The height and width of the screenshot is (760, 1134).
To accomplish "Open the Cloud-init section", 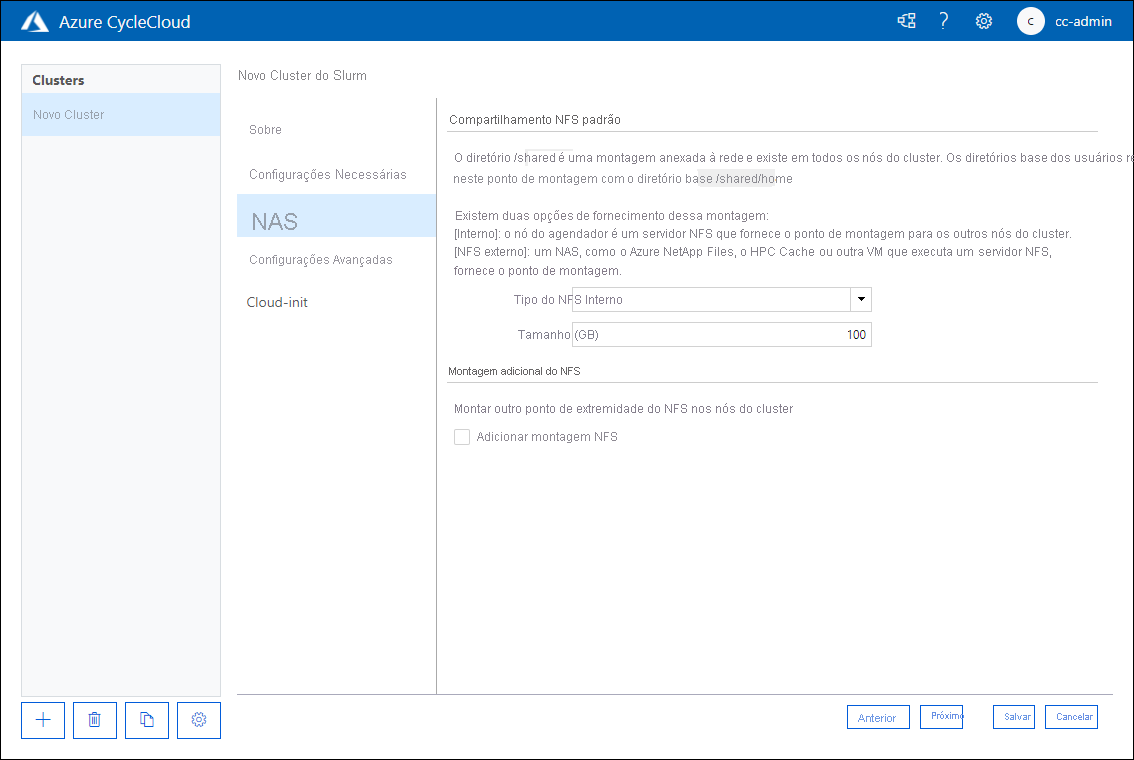I will click(277, 302).
